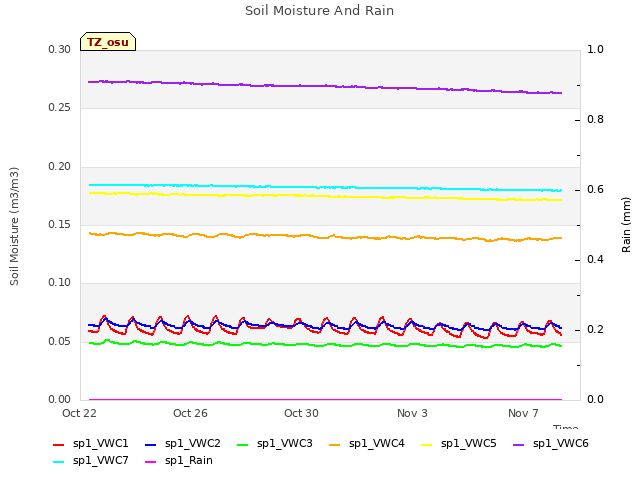Click the 0.8 rain axis value
Screen dimensions: 640x480
[595, 120]
